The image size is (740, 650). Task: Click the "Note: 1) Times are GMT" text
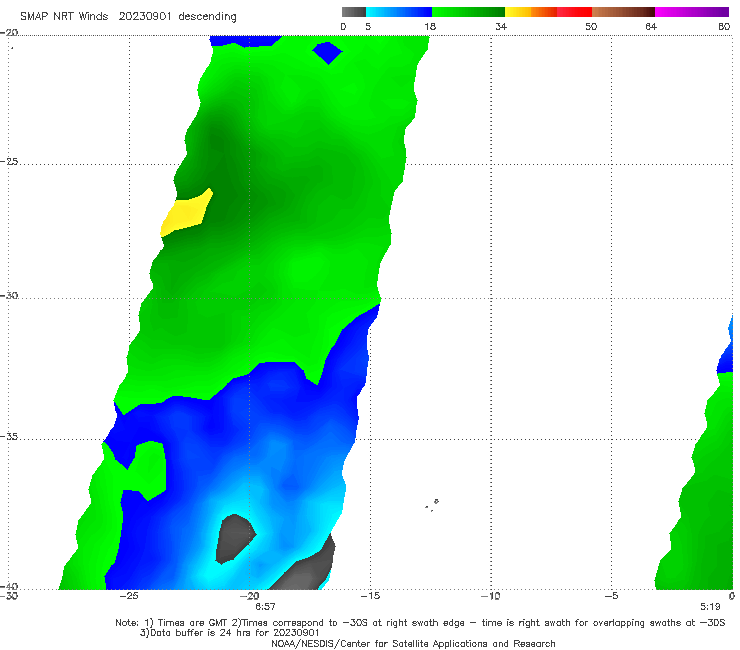[172, 623]
